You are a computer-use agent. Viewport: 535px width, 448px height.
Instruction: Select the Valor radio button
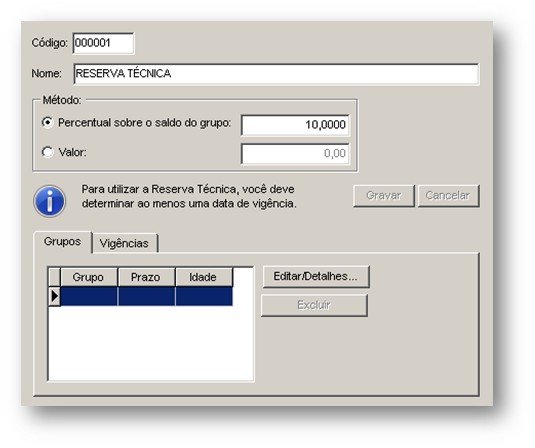(47, 152)
